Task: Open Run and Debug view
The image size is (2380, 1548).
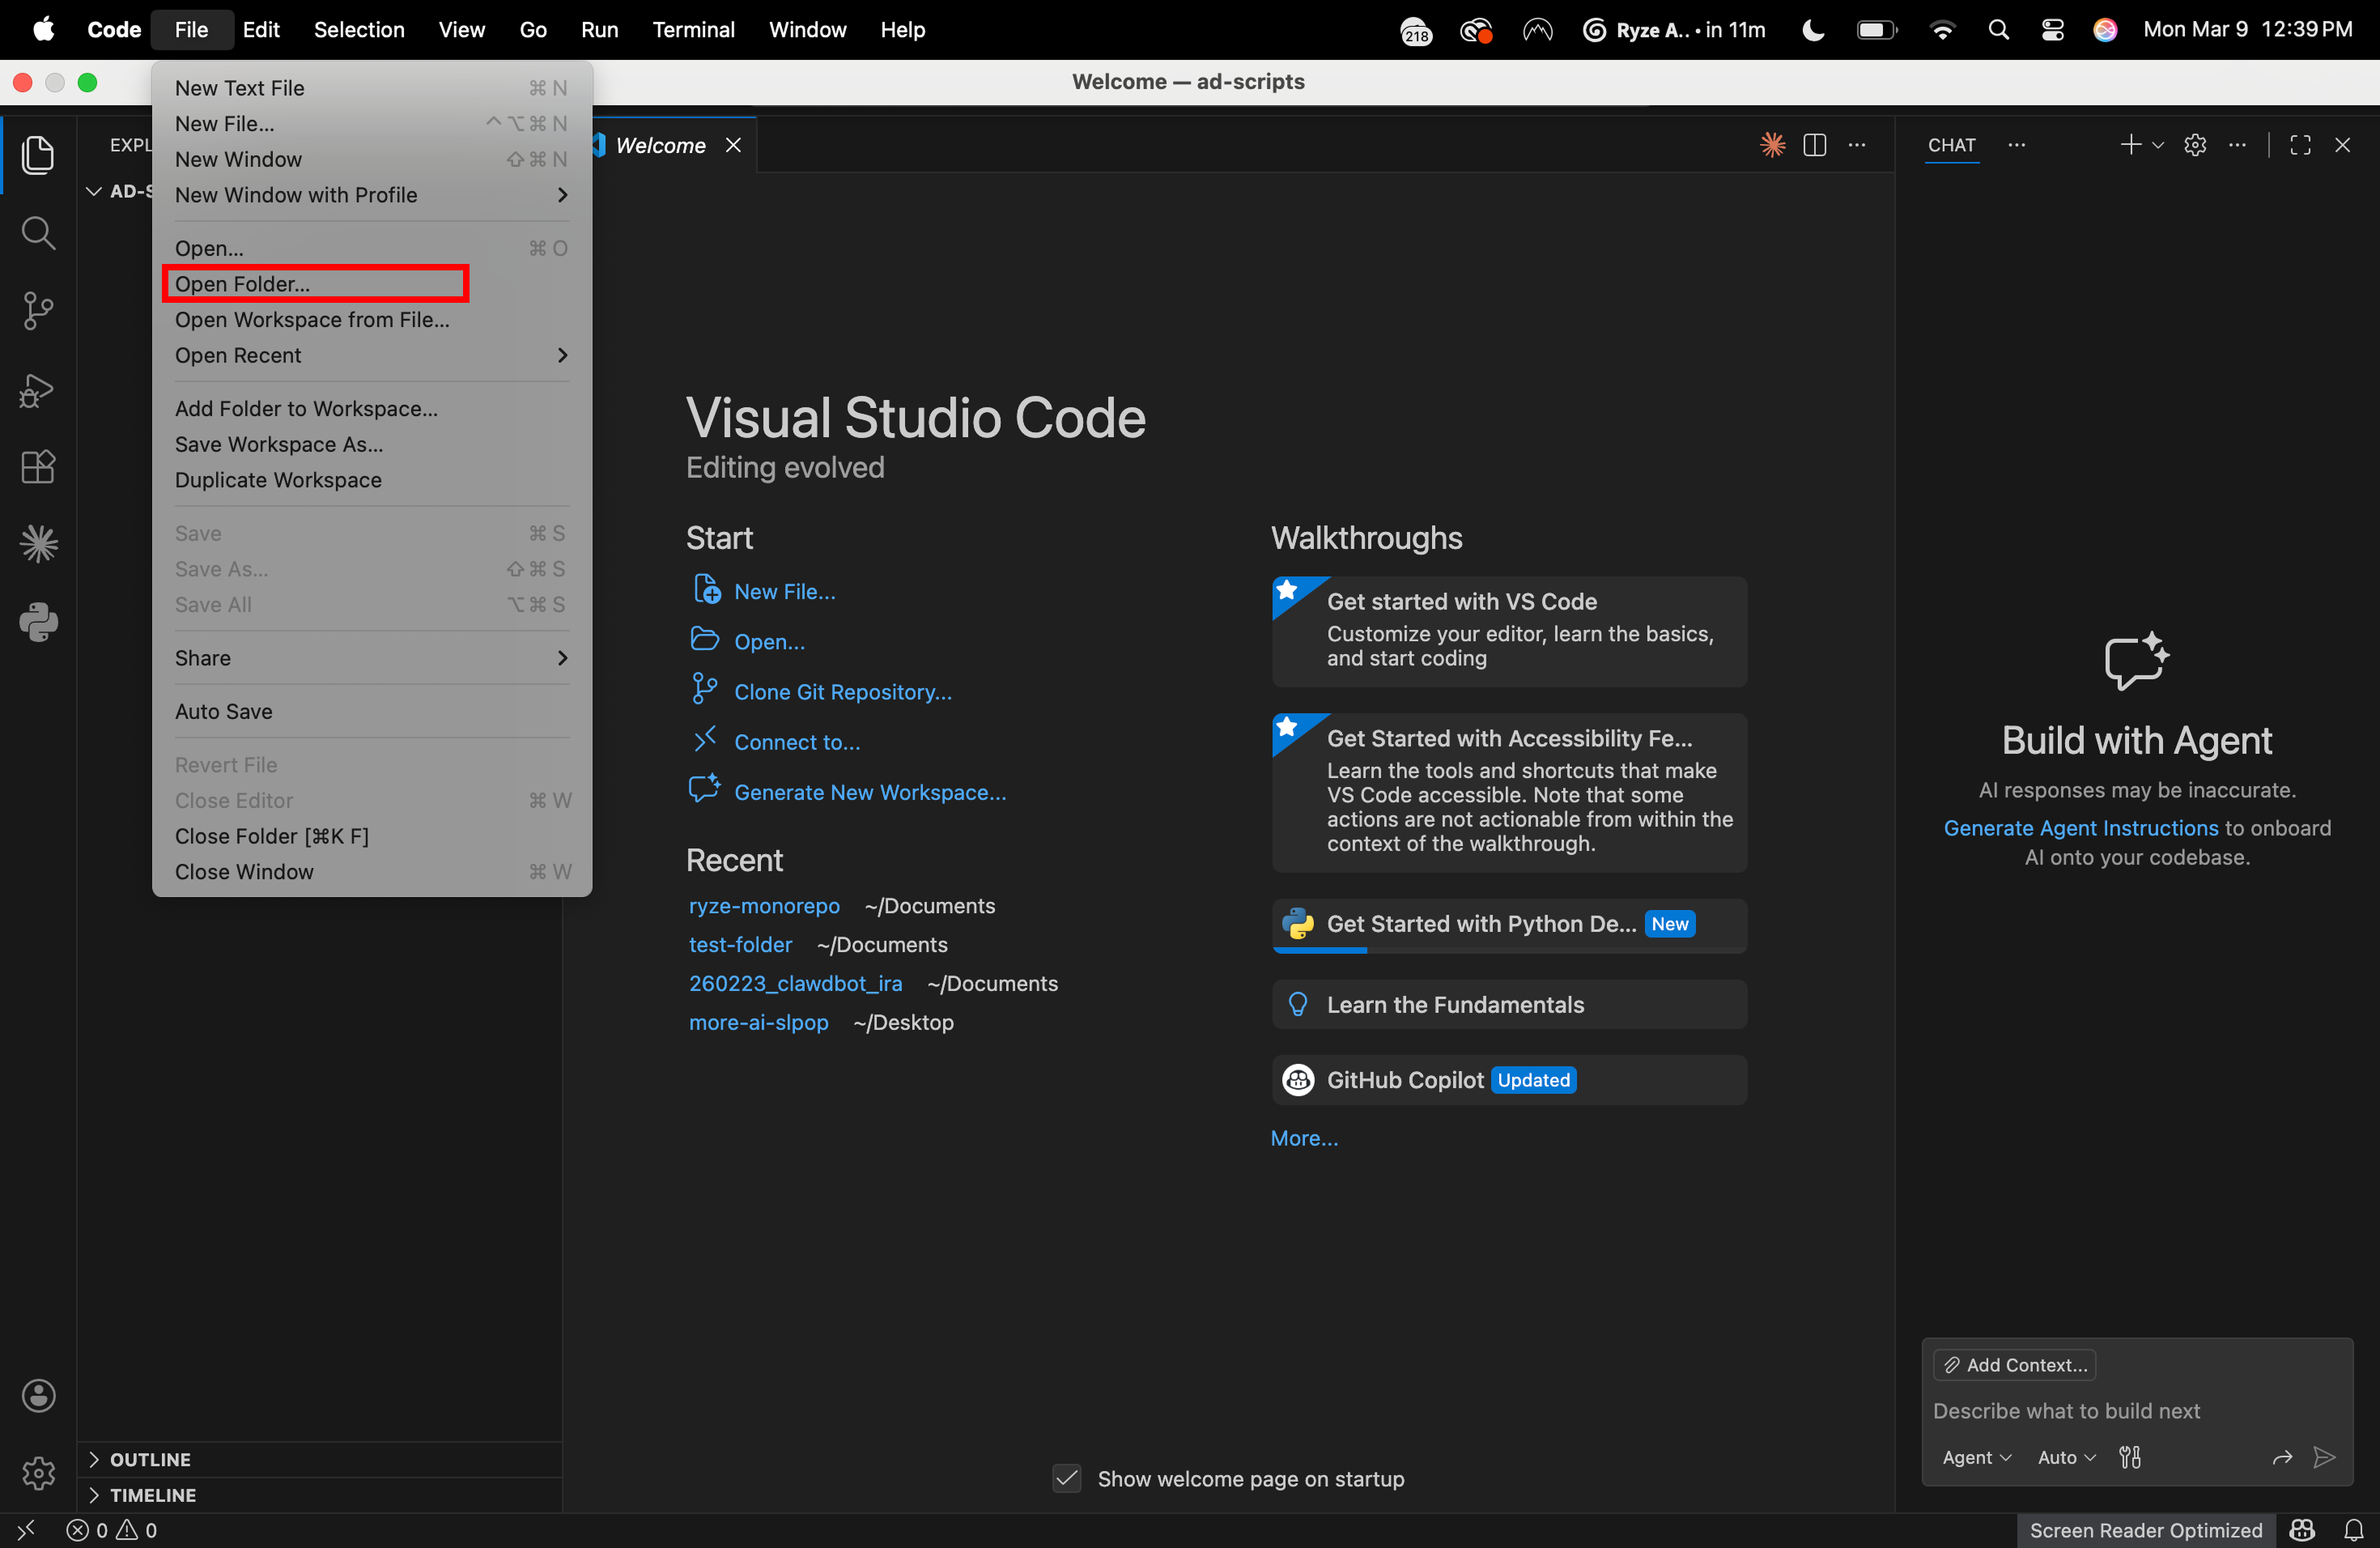Action: [38, 390]
